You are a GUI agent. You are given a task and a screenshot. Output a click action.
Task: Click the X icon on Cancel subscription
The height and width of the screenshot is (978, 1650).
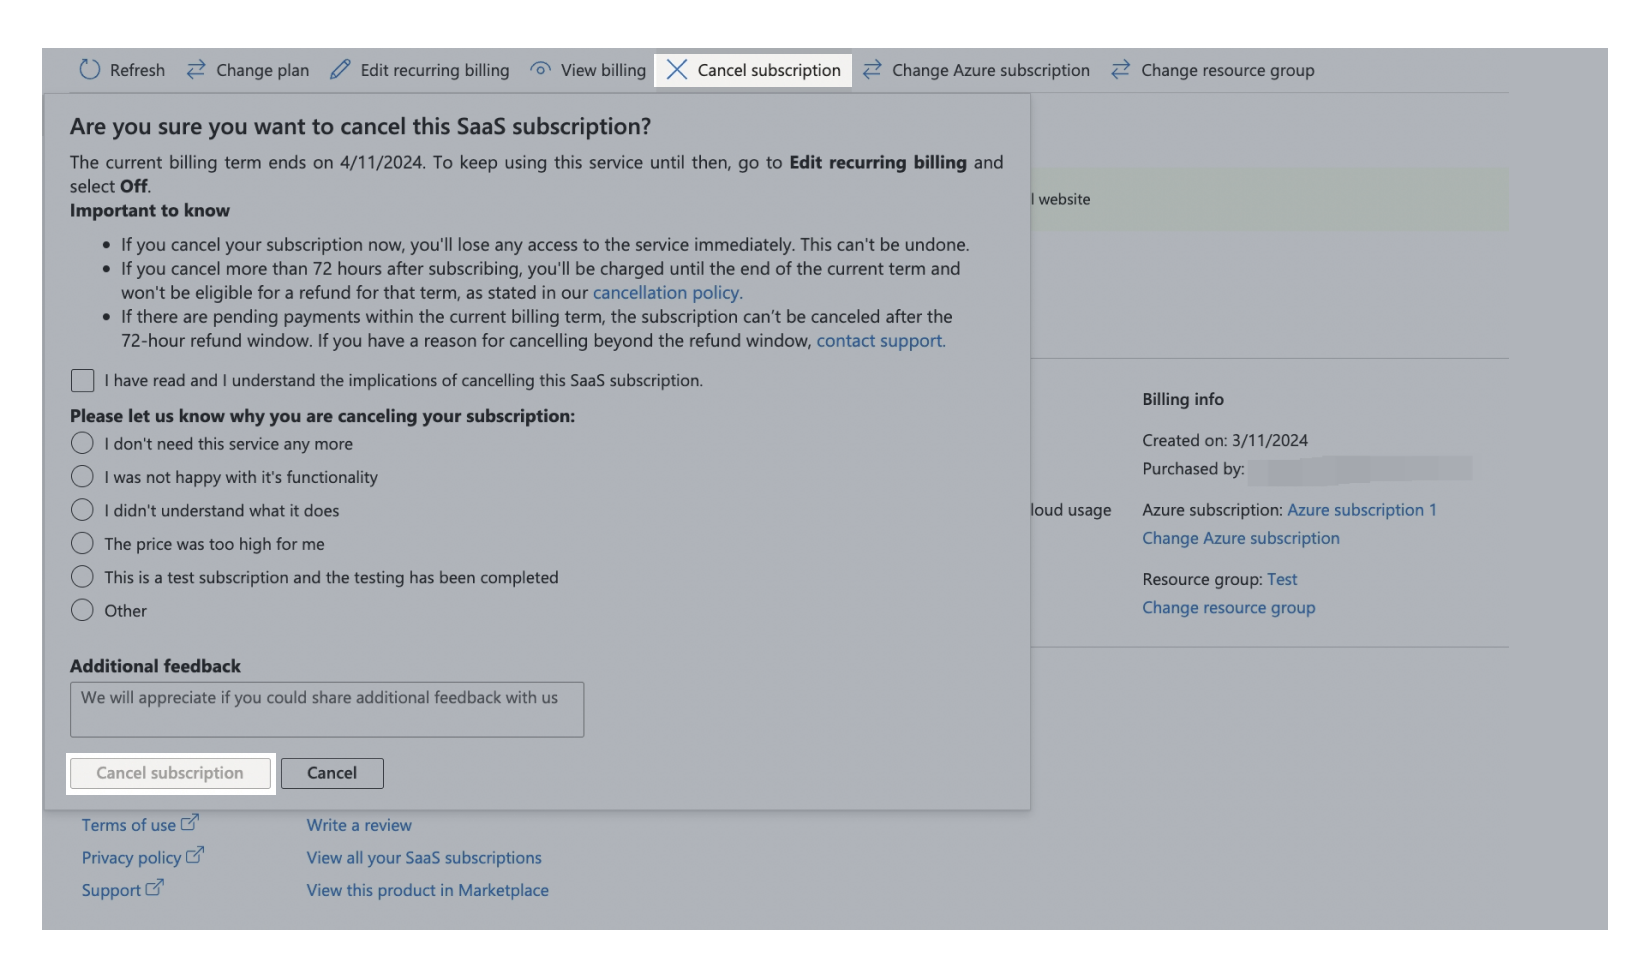(677, 70)
